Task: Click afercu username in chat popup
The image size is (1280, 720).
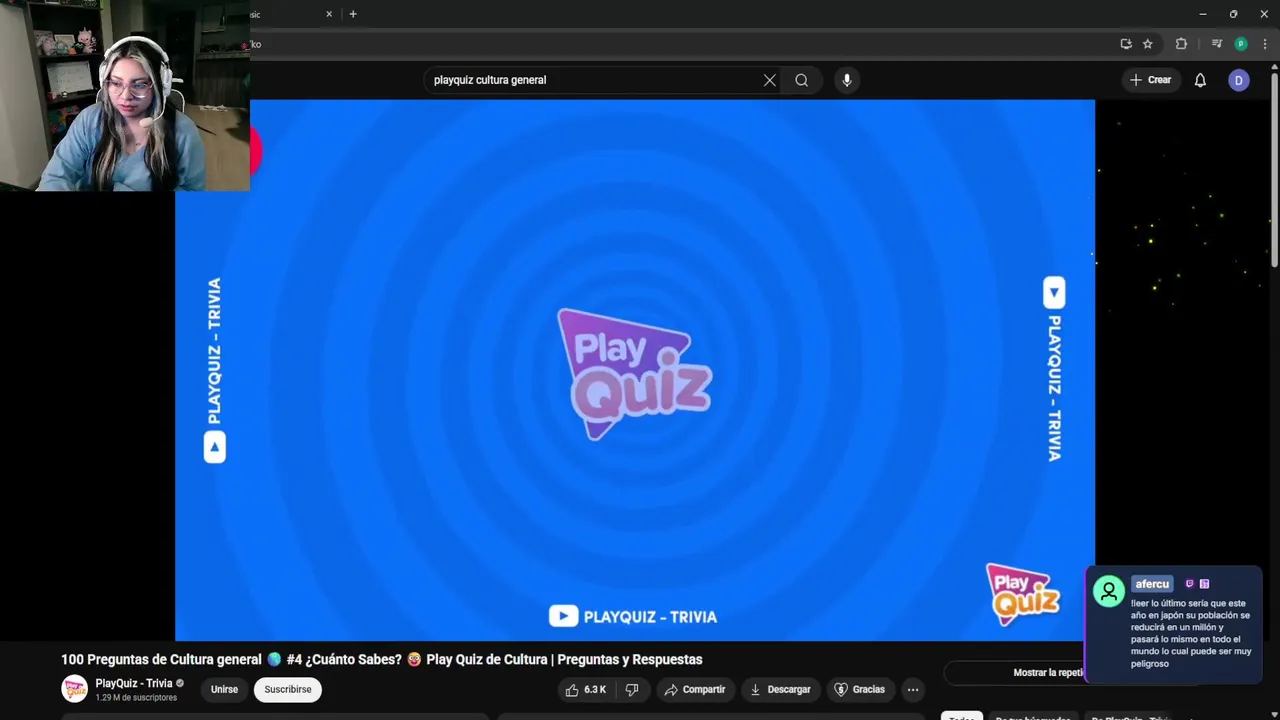Action: point(1152,584)
